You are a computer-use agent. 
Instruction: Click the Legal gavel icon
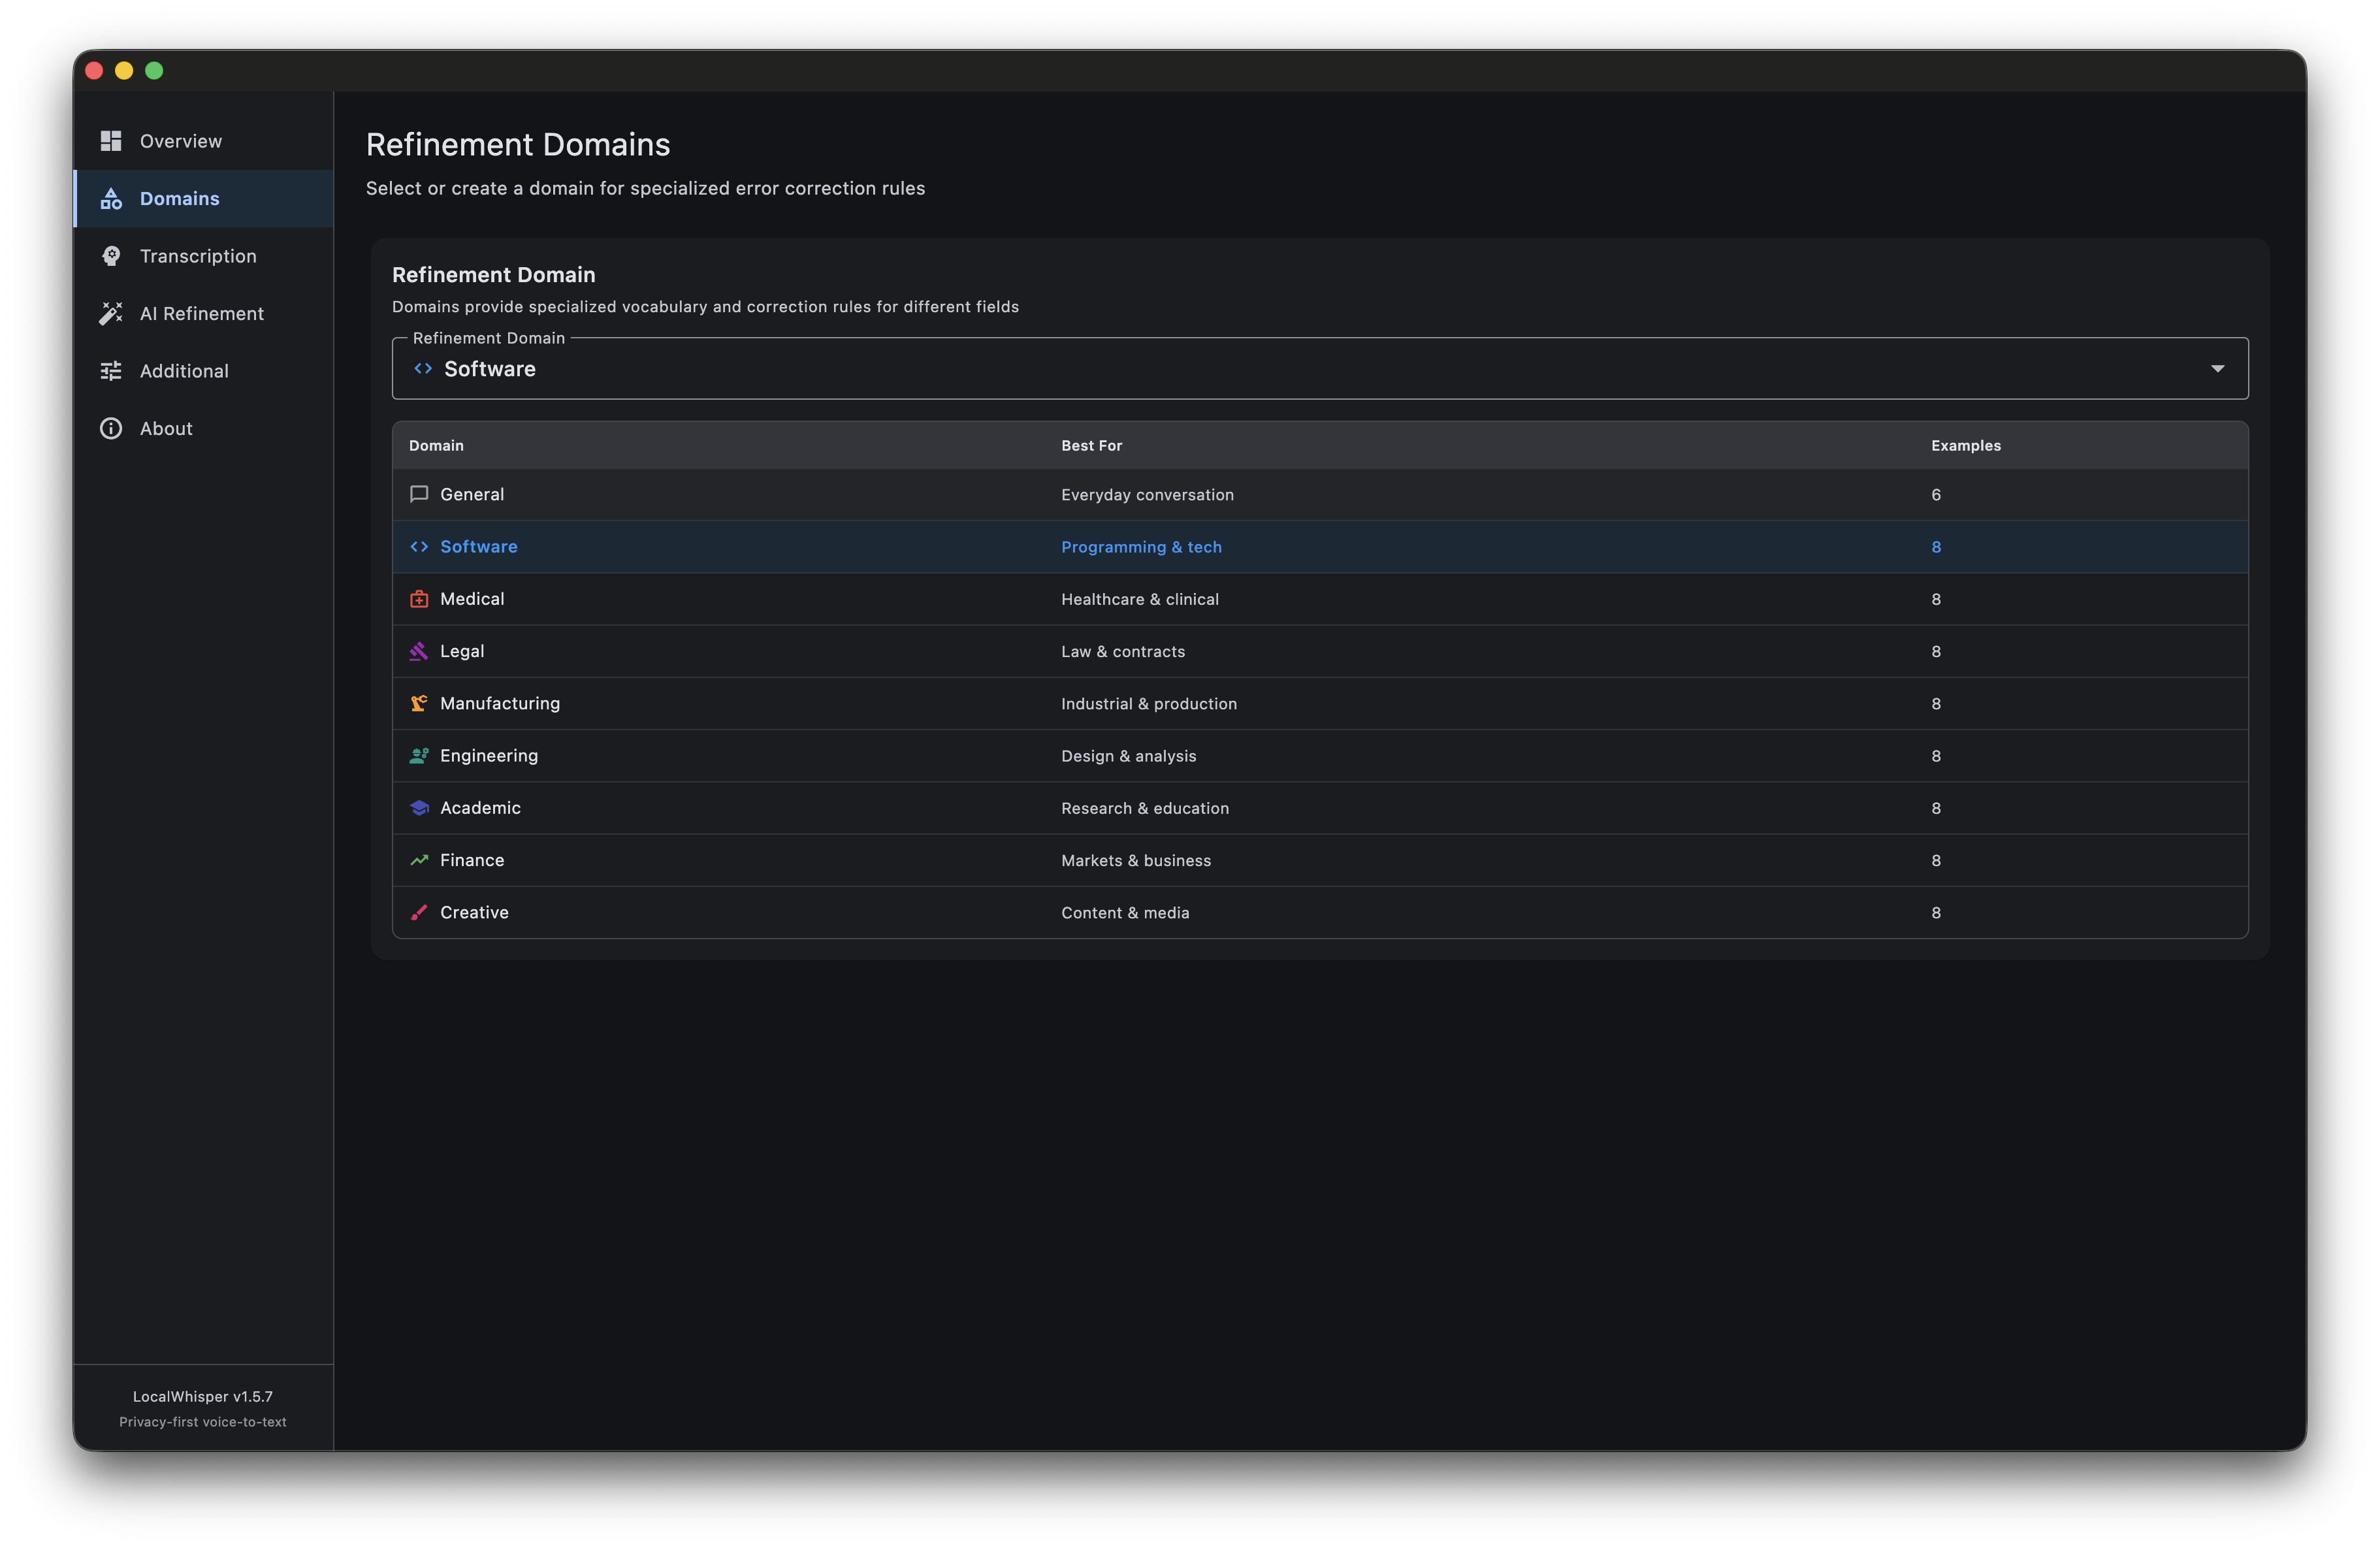pos(419,651)
